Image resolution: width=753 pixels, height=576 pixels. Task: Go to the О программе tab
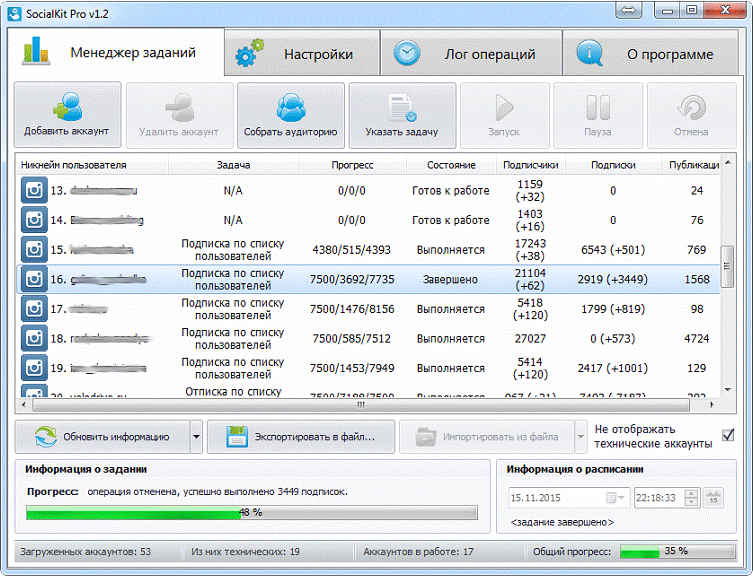(x=650, y=53)
